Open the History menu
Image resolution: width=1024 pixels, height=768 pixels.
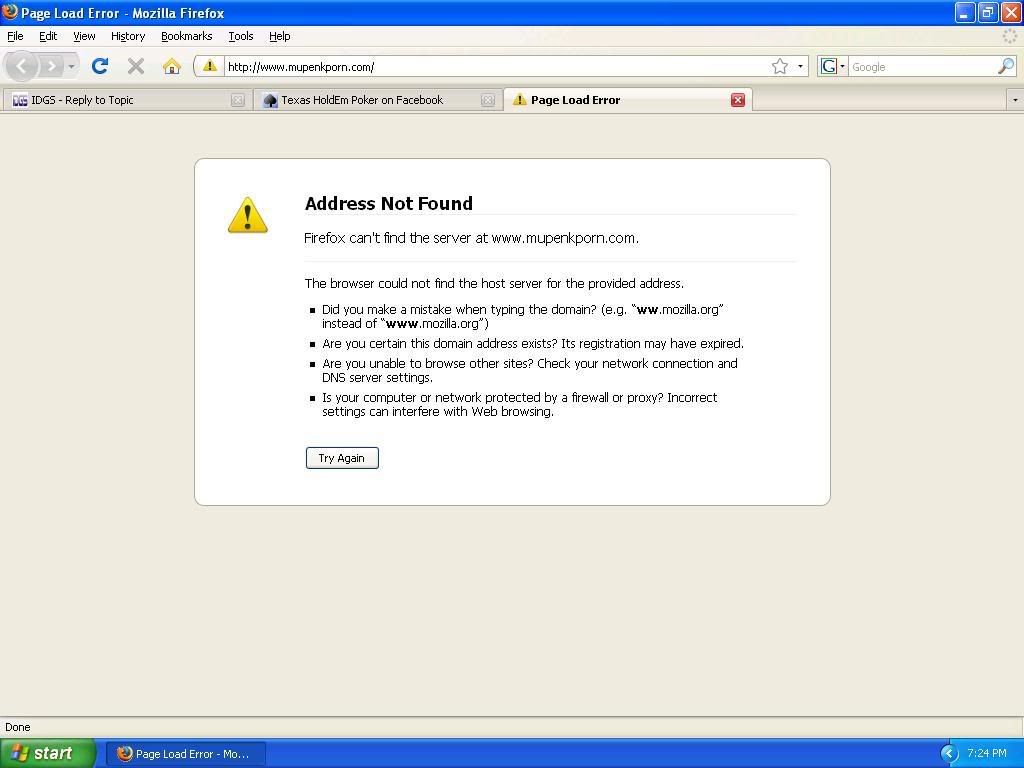pyautogui.click(x=128, y=37)
